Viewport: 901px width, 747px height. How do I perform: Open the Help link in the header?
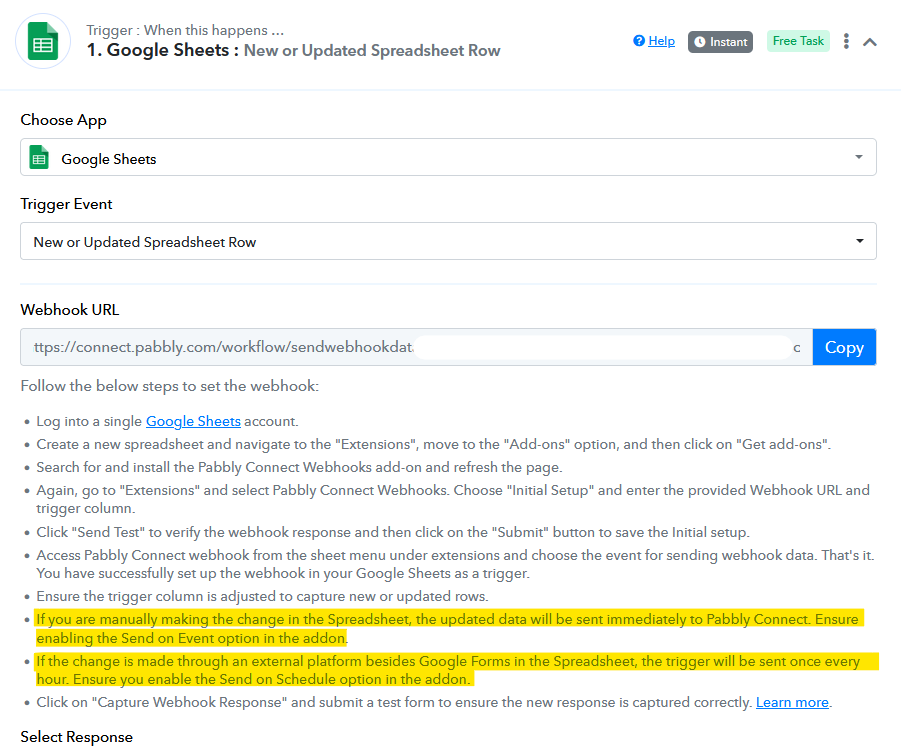pyautogui.click(x=661, y=41)
